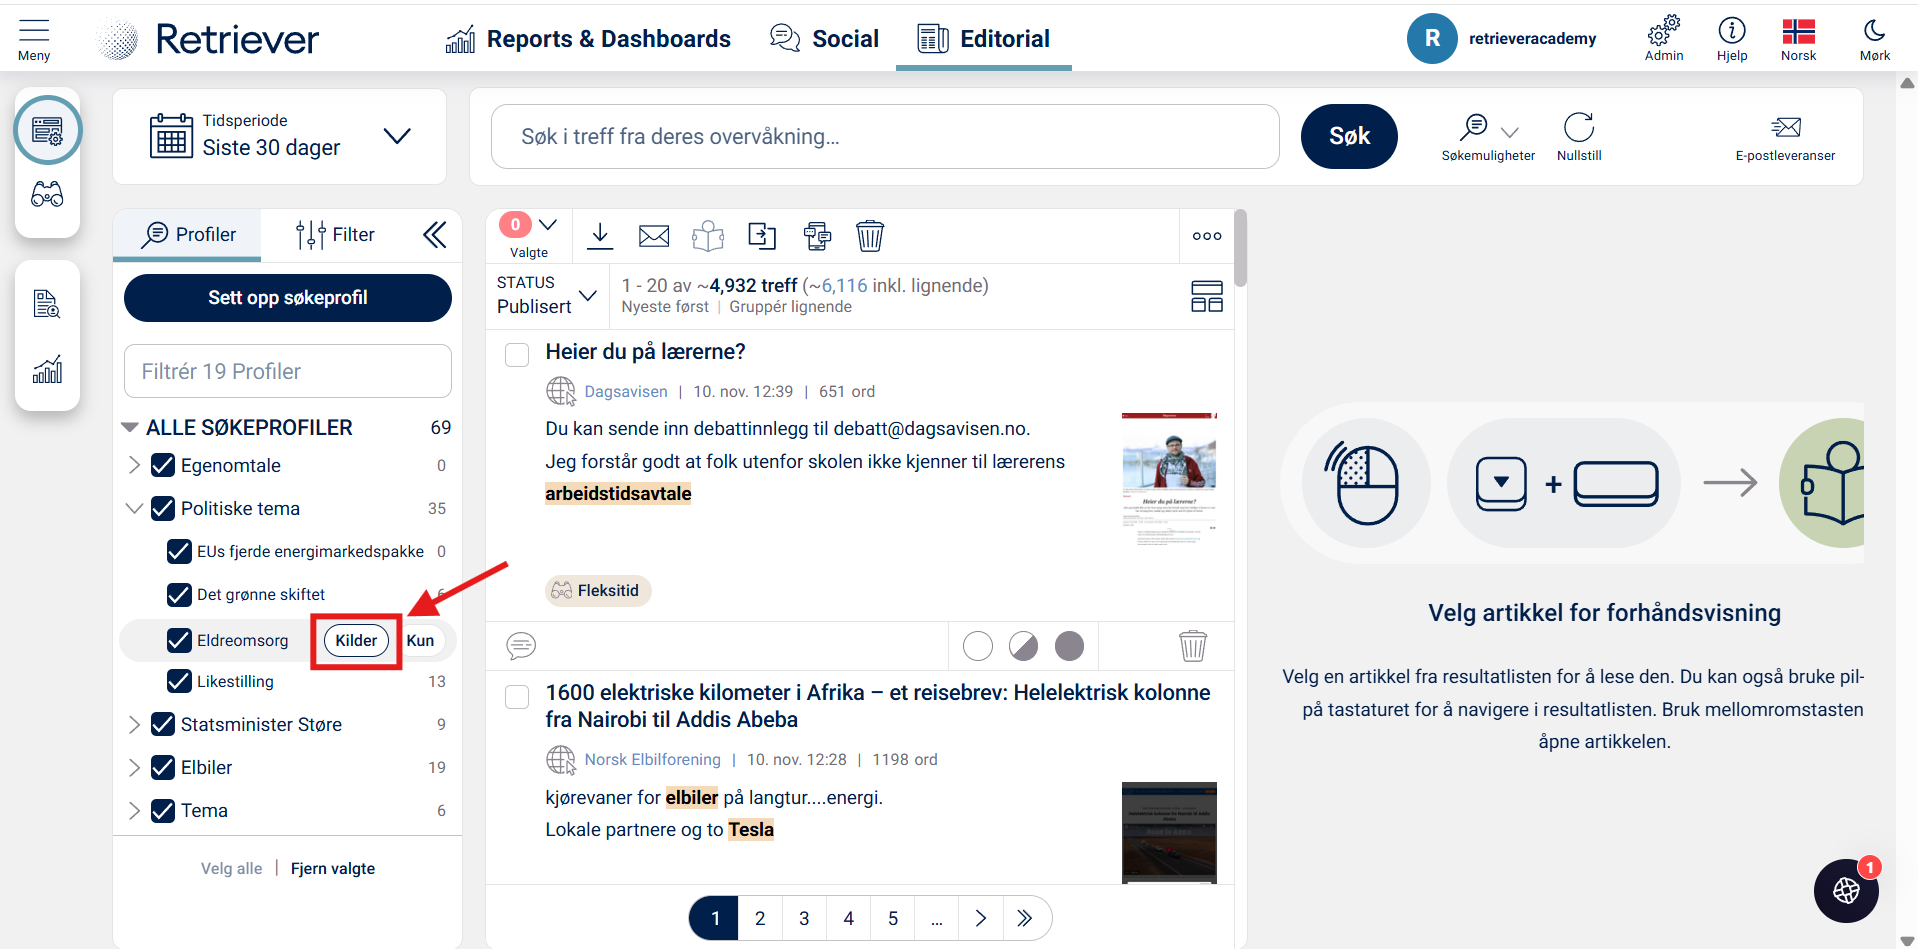The image size is (1918, 949).
Task: Select the monitoring list sidebar icon
Action: point(47,130)
